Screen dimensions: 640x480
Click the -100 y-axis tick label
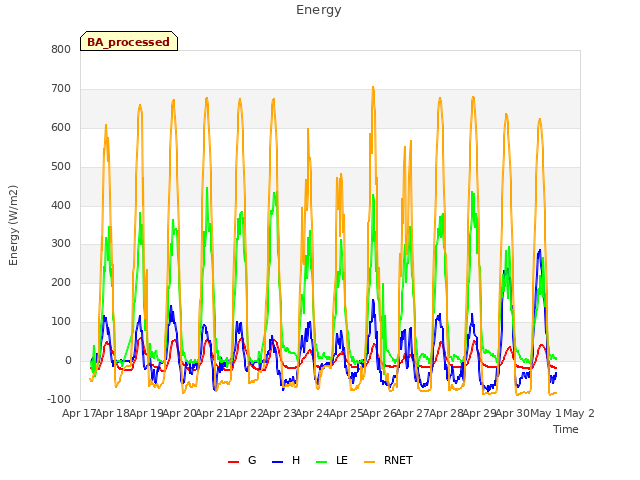tap(59, 399)
